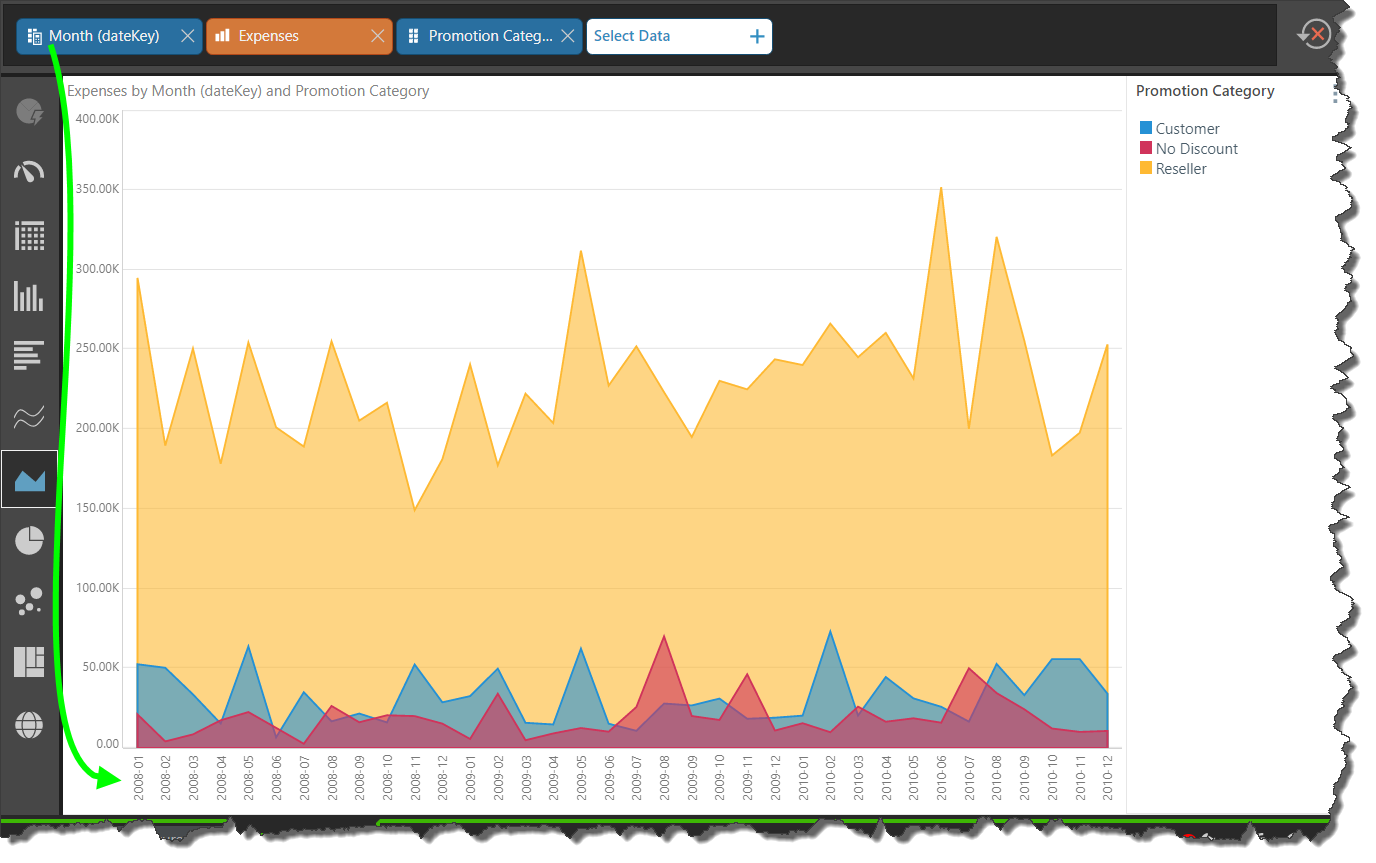Remove the Month (dateKey) chip
The image size is (1376, 863).
(x=187, y=36)
